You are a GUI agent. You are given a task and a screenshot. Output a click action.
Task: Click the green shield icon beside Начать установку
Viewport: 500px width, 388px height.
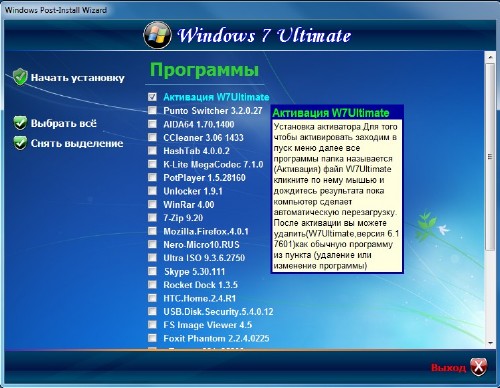point(20,77)
